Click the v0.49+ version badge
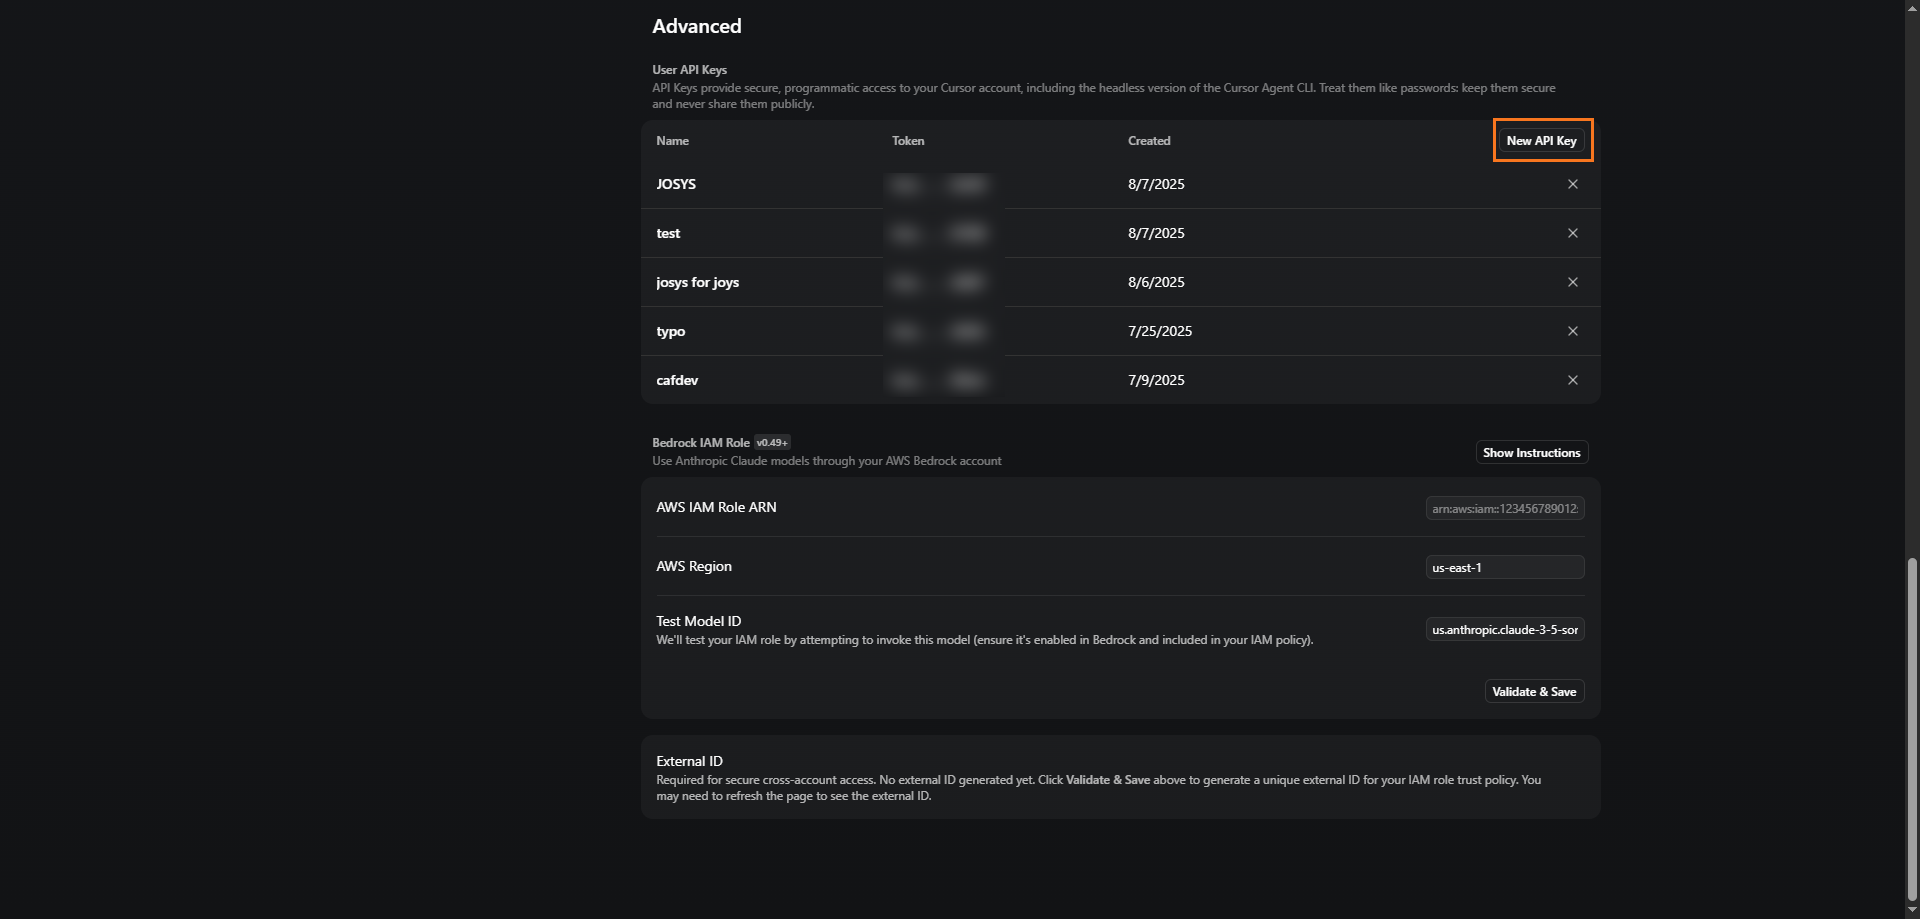This screenshot has height=919, width=1920. coord(772,443)
